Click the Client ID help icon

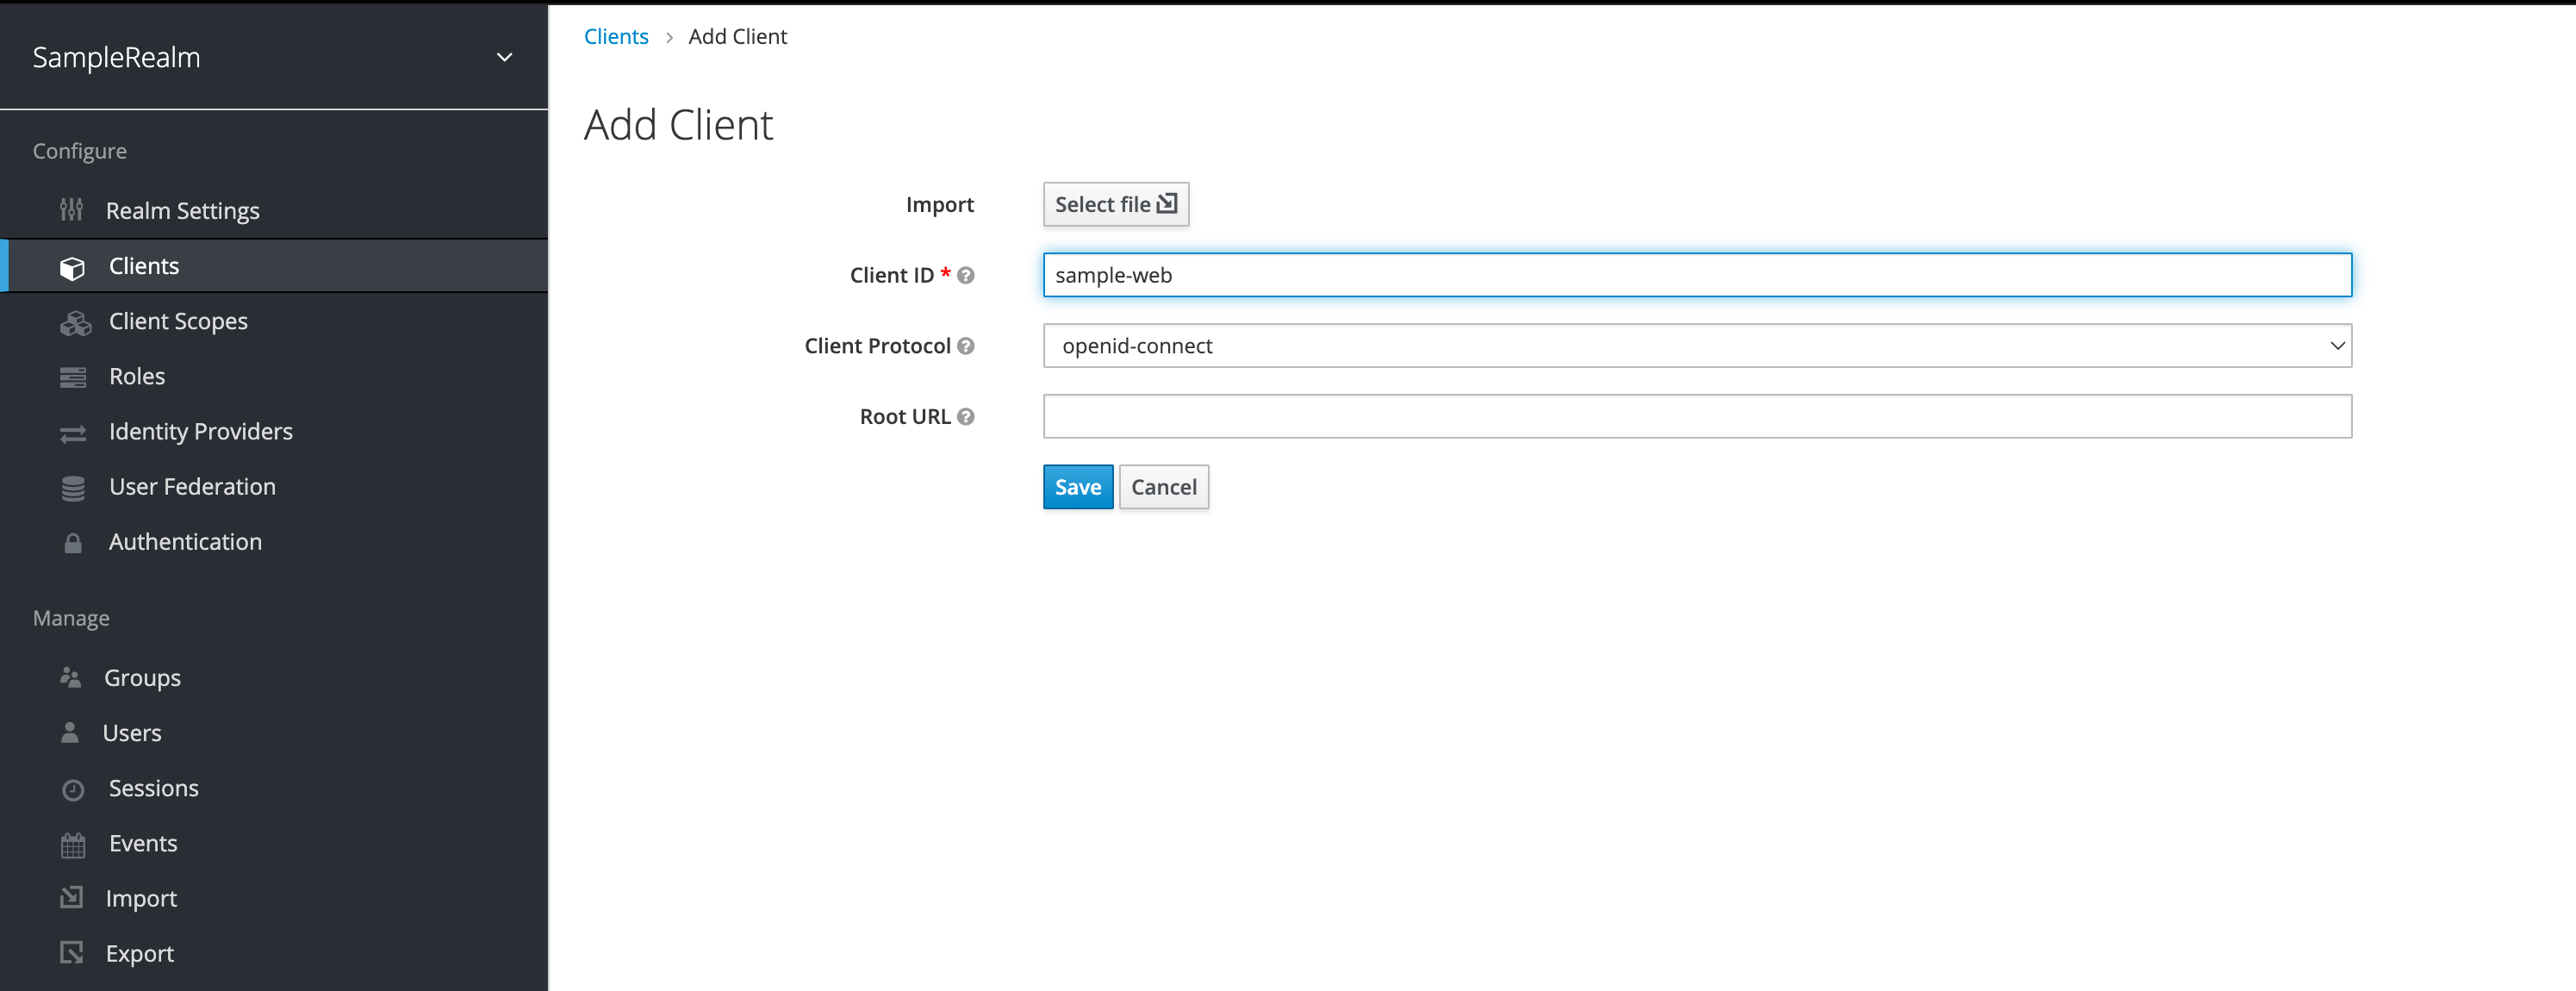click(x=965, y=275)
